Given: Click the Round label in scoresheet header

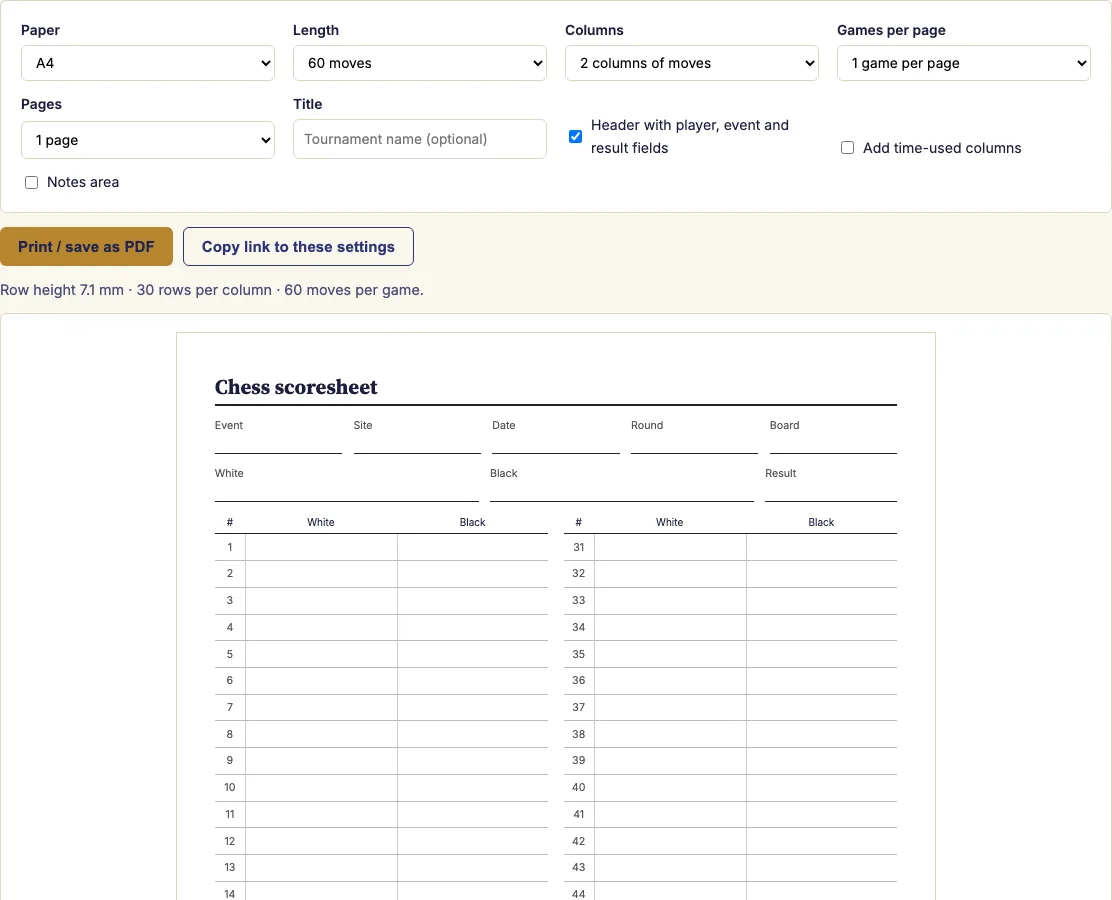Looking at the screenshot, I should (x=647, y=426).
